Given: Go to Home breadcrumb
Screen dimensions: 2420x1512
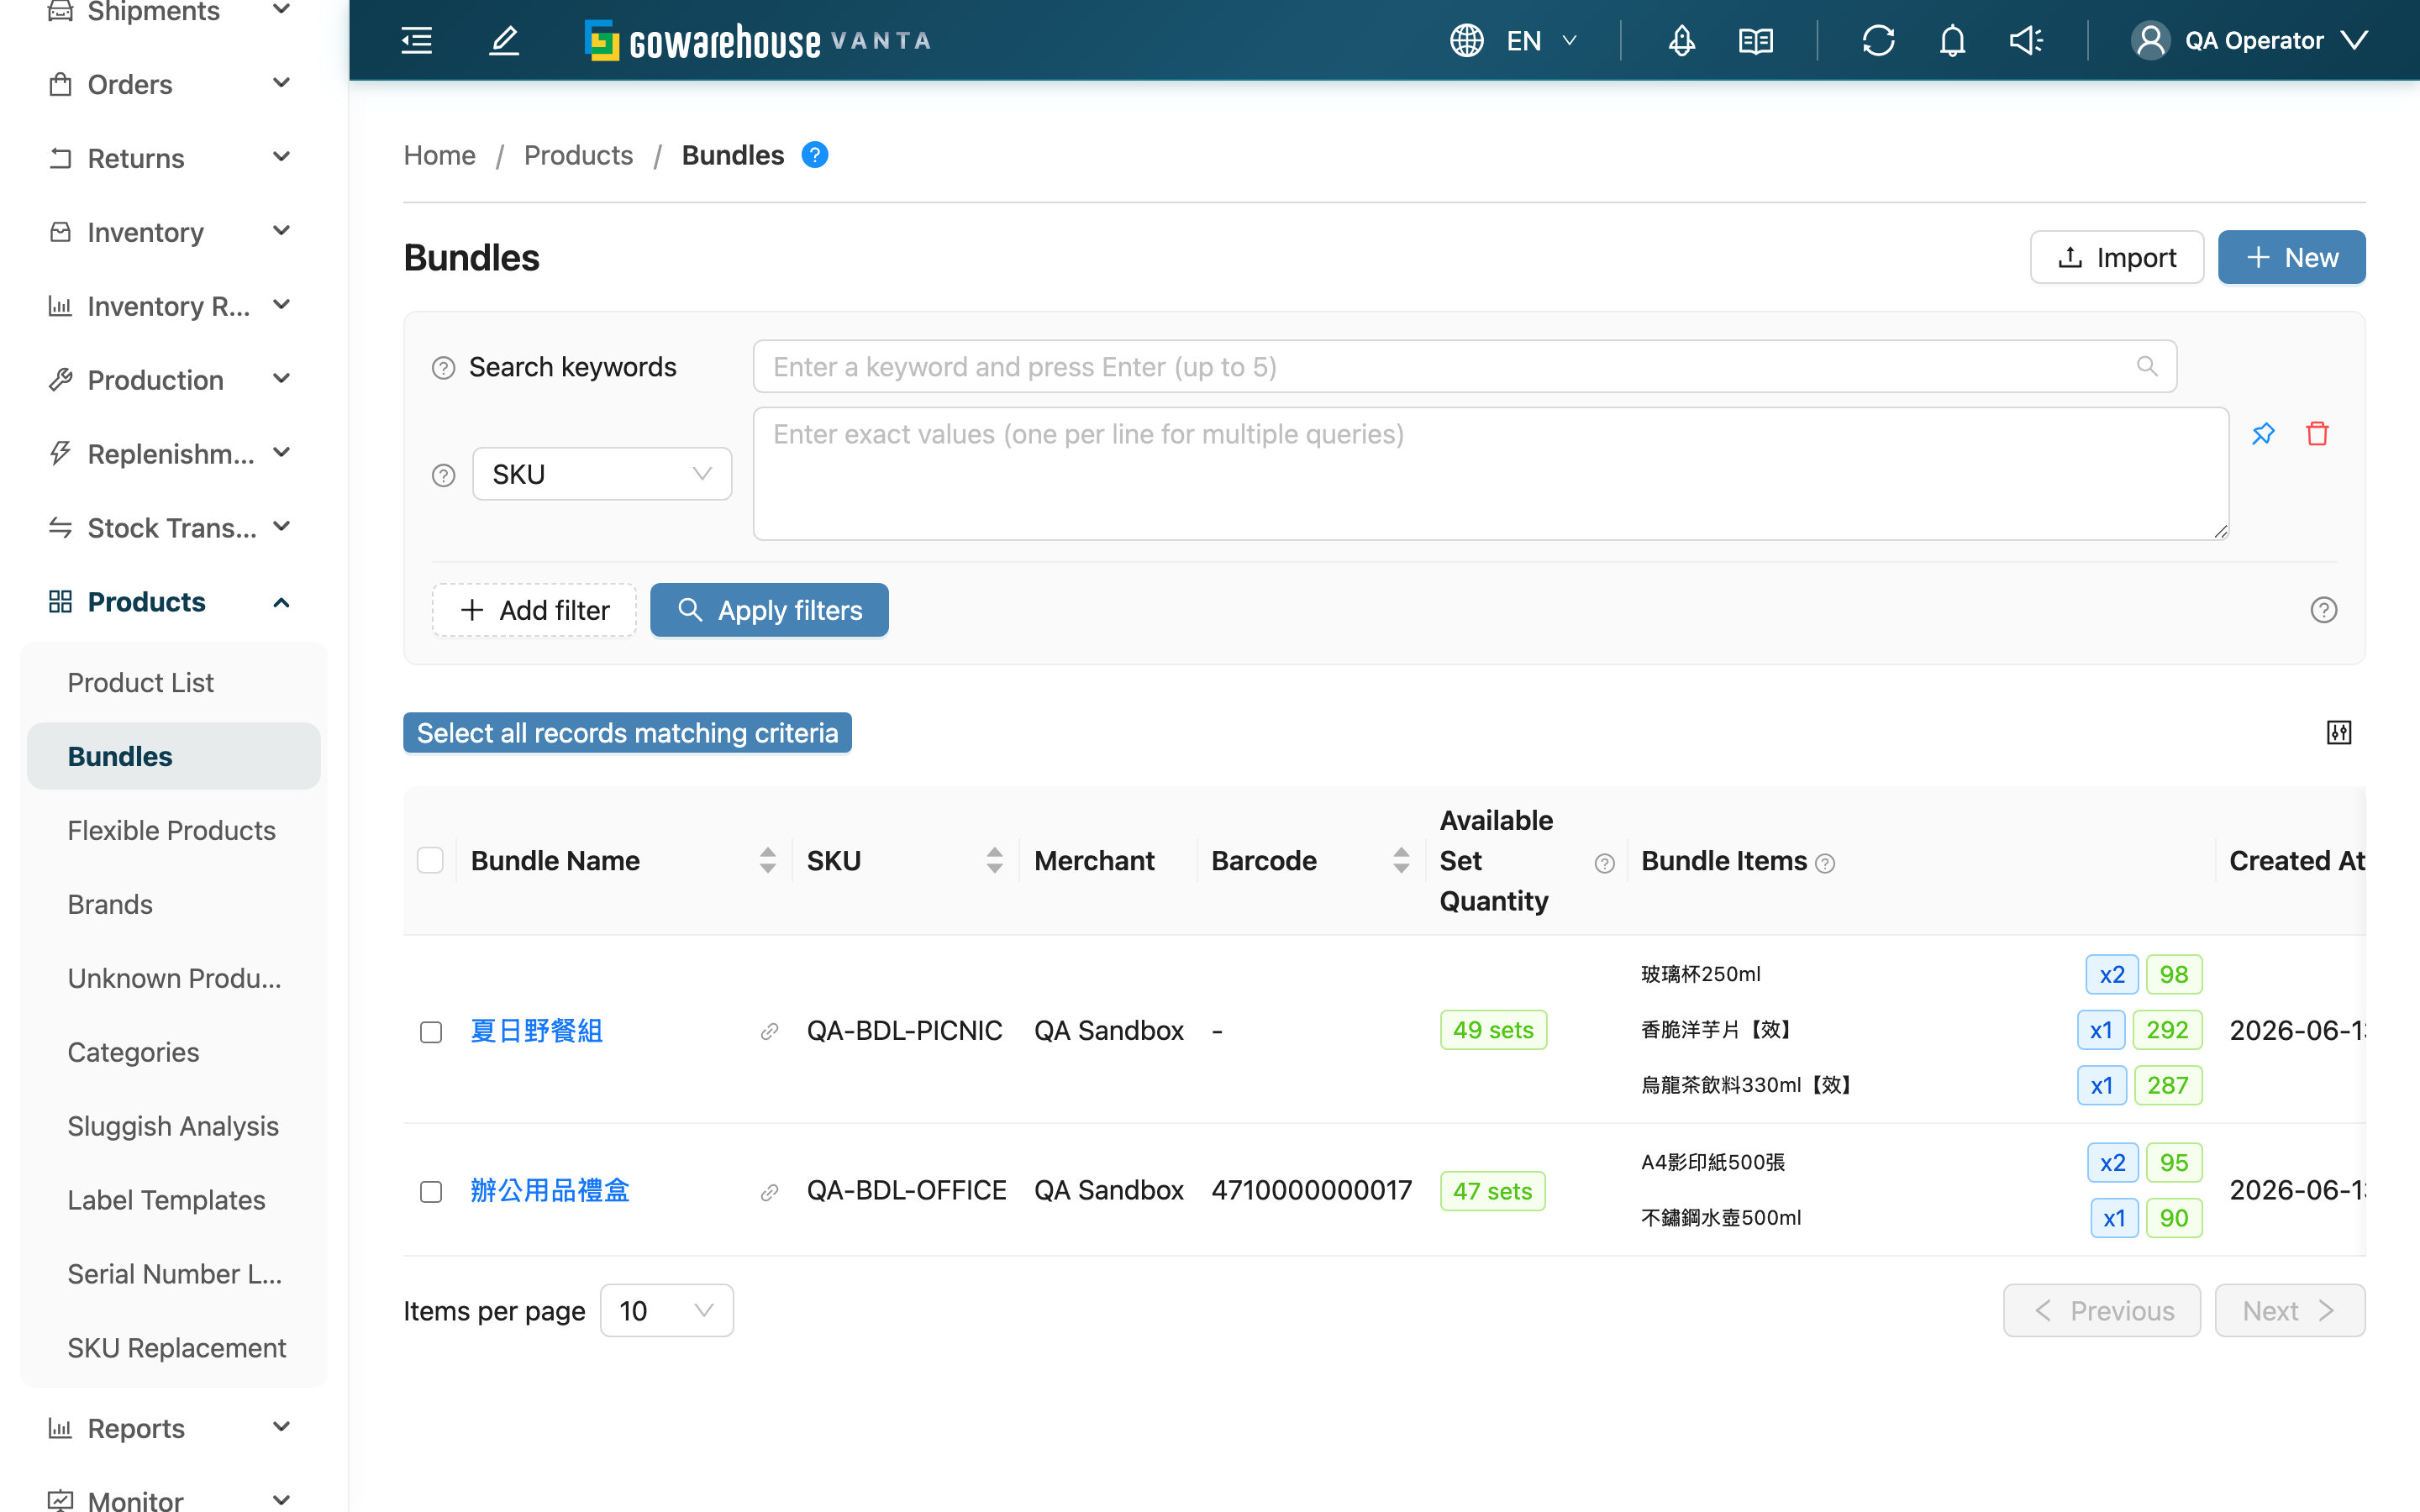Looking at the screenshot, I should pyautogui.click(x=439, y=155).
